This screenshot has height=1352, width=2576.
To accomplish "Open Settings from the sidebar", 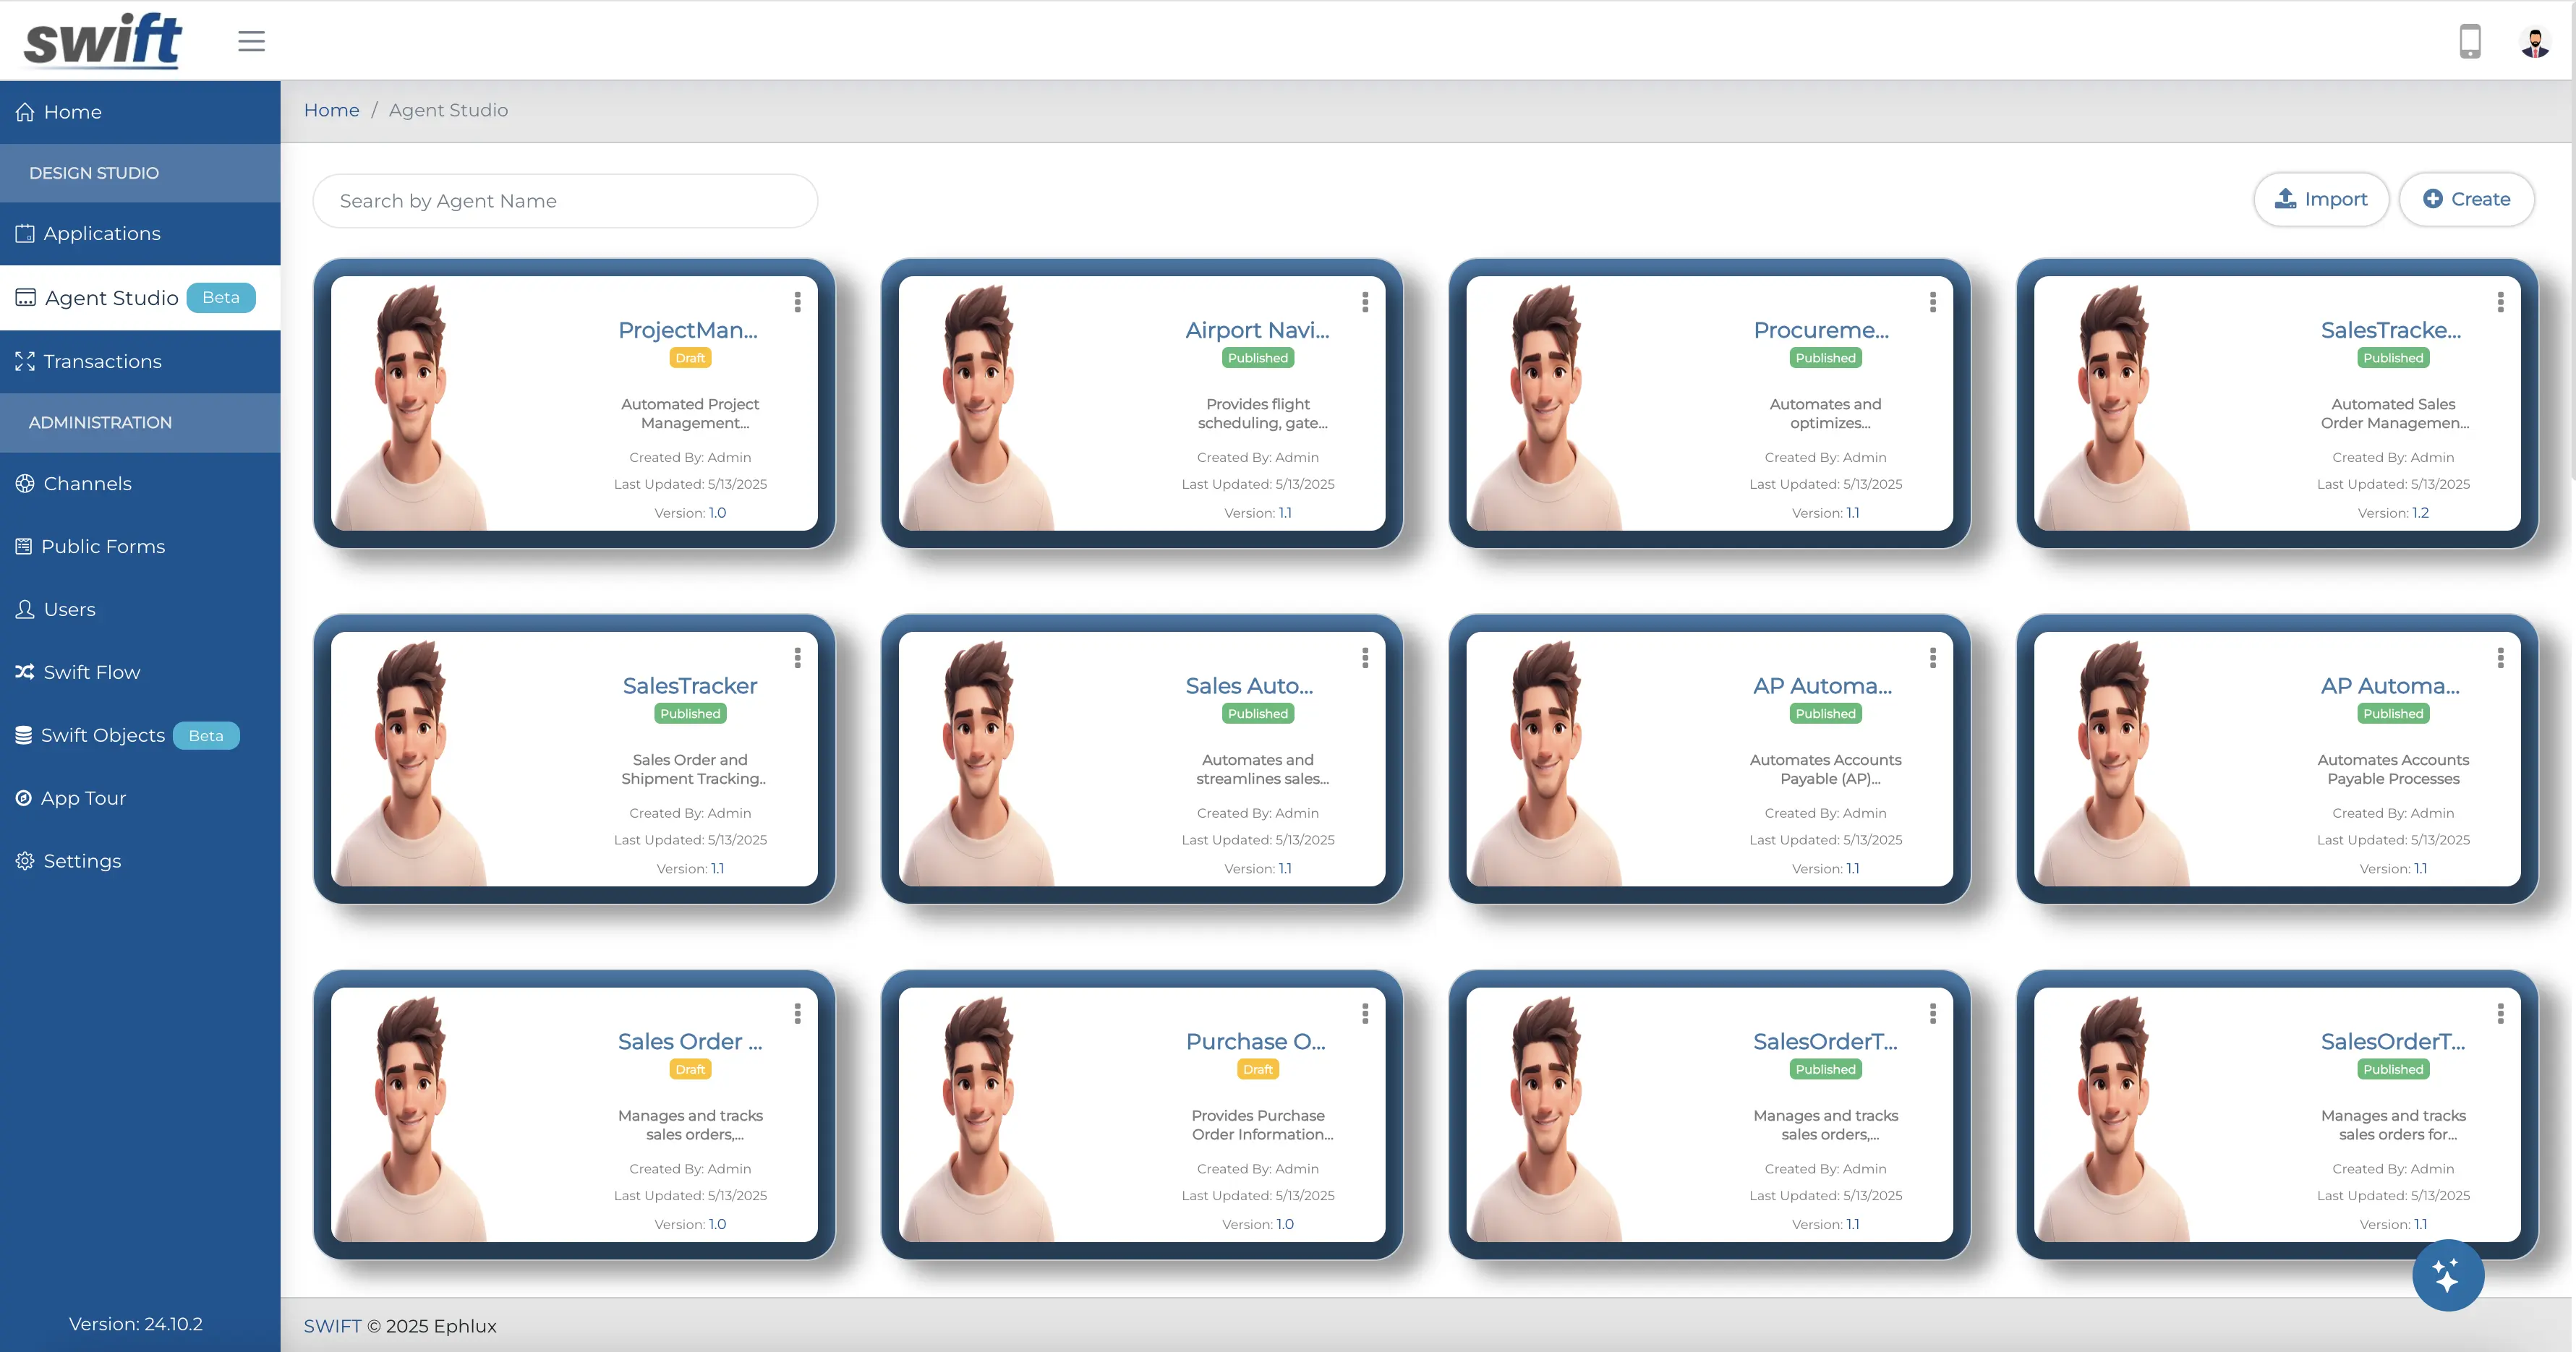I will tap(82, 861).
